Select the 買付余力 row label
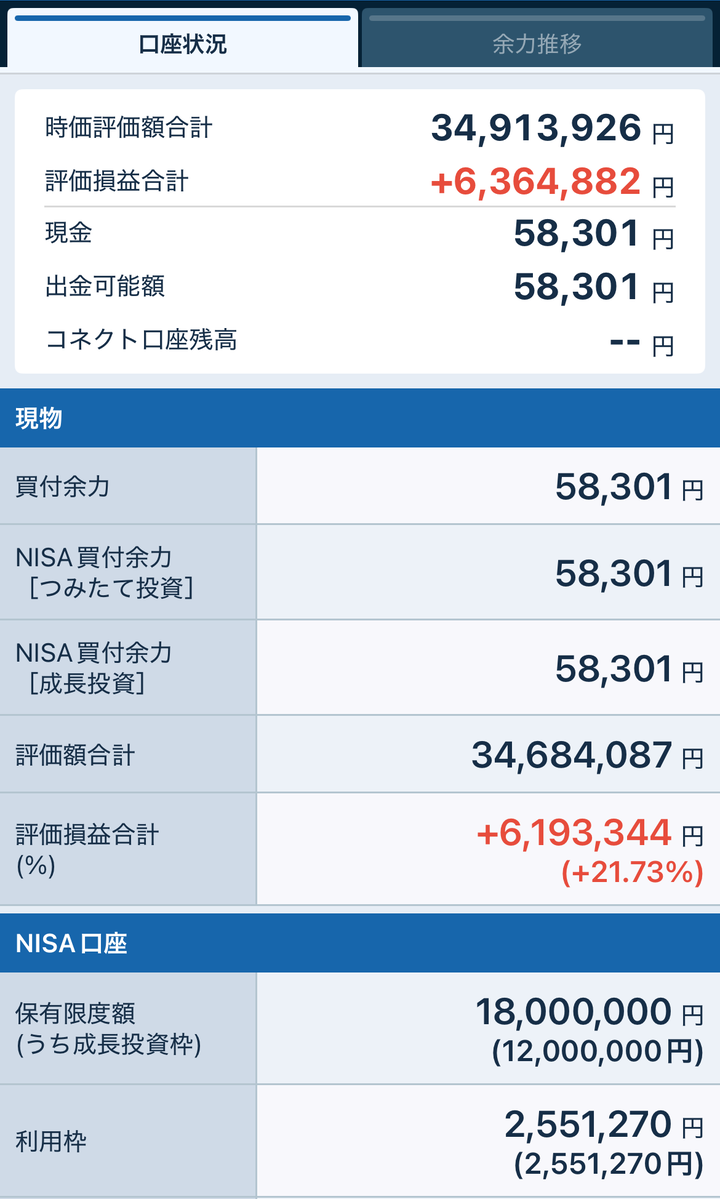This screenshot has height=1199, width=720. click(x=63, y=486)
